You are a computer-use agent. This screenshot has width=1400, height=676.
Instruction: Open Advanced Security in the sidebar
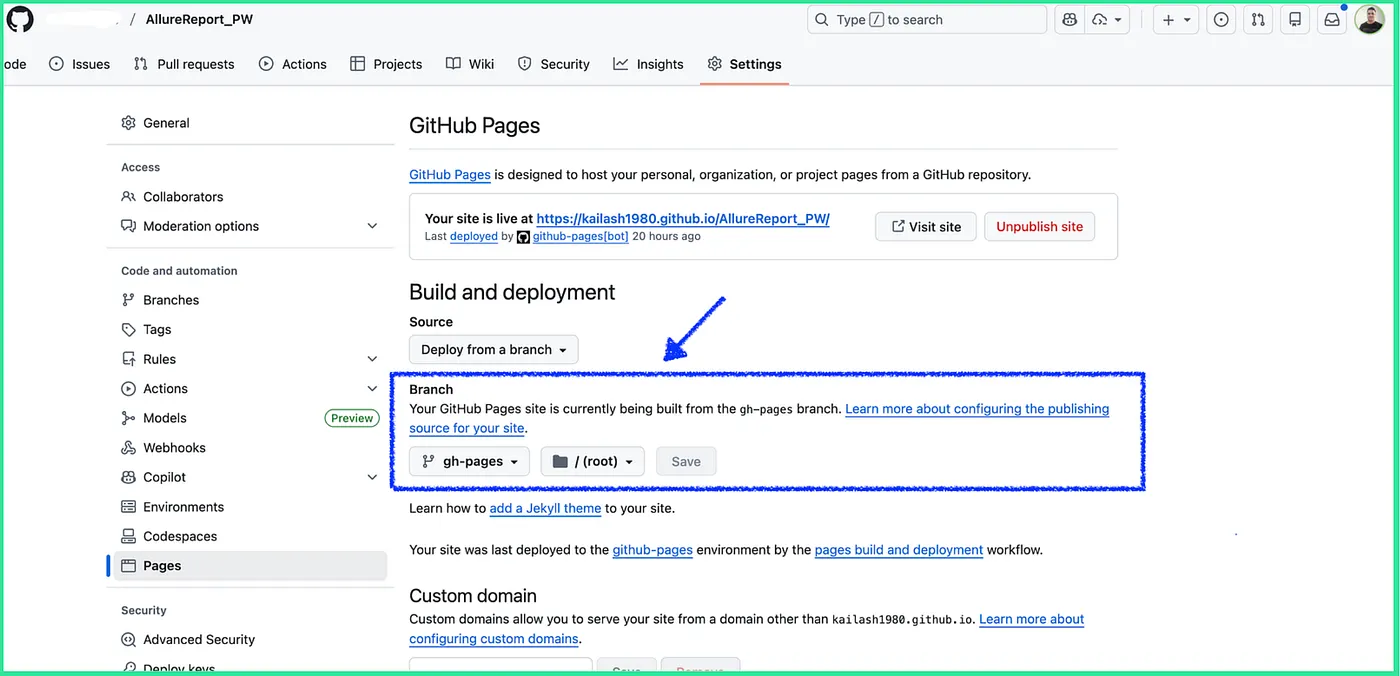point(250,640)
